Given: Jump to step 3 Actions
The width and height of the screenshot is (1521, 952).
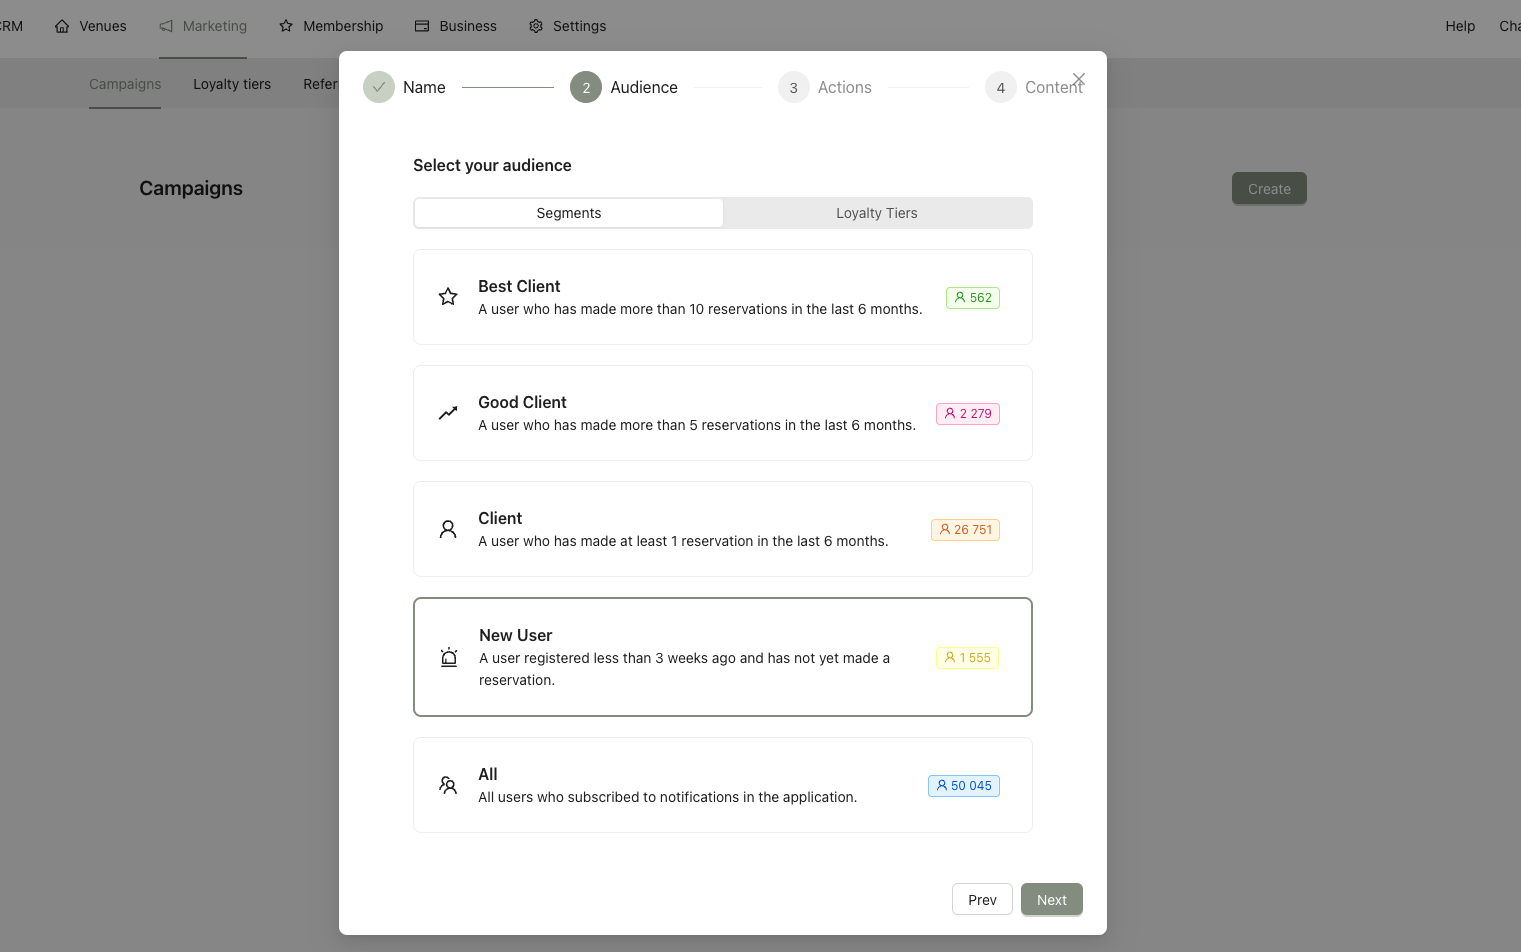Looking at the screenshot, I should click(826, 87).
